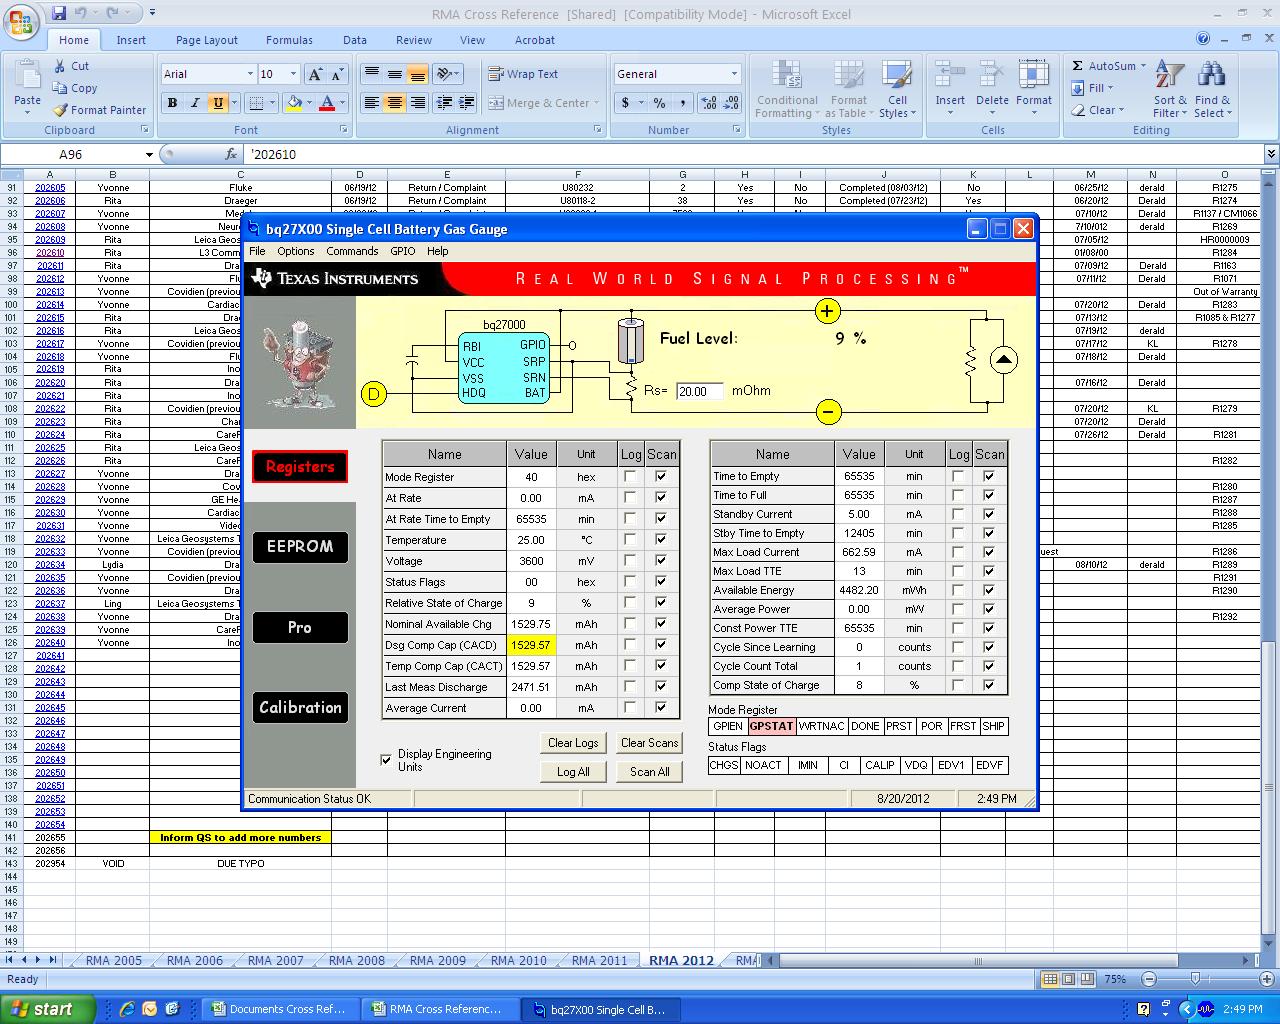Screen dimensions: 1280x1024
Task: Click the zoom slider in status bar
Action: 1196,979
